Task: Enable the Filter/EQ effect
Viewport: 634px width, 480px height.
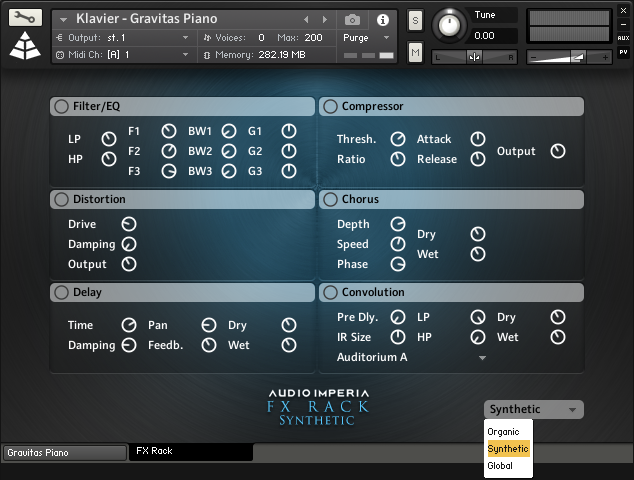Action: coord(61,107)
